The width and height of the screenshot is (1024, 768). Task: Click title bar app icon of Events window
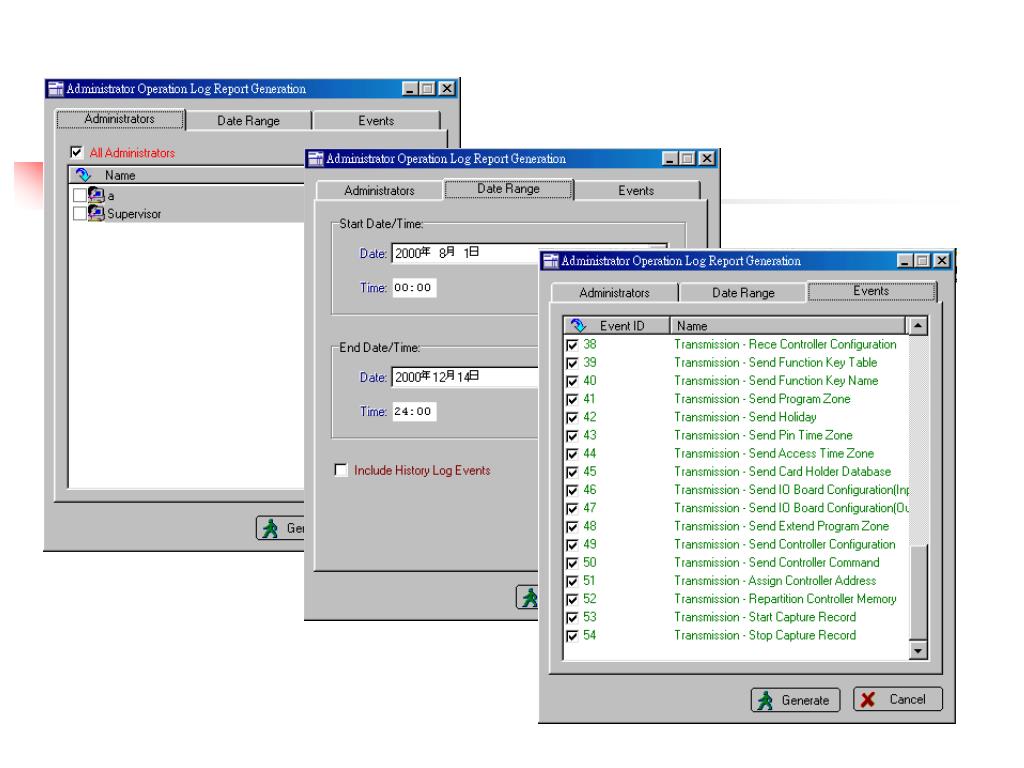point(551,261)
